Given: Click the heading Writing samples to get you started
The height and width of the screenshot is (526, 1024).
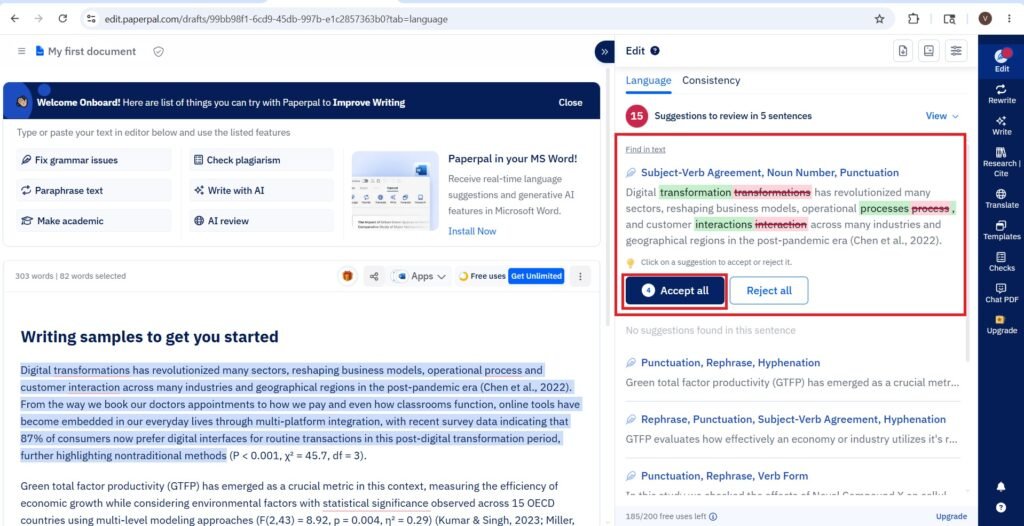Looking at the screenshot, I should [x=150, y=337].
